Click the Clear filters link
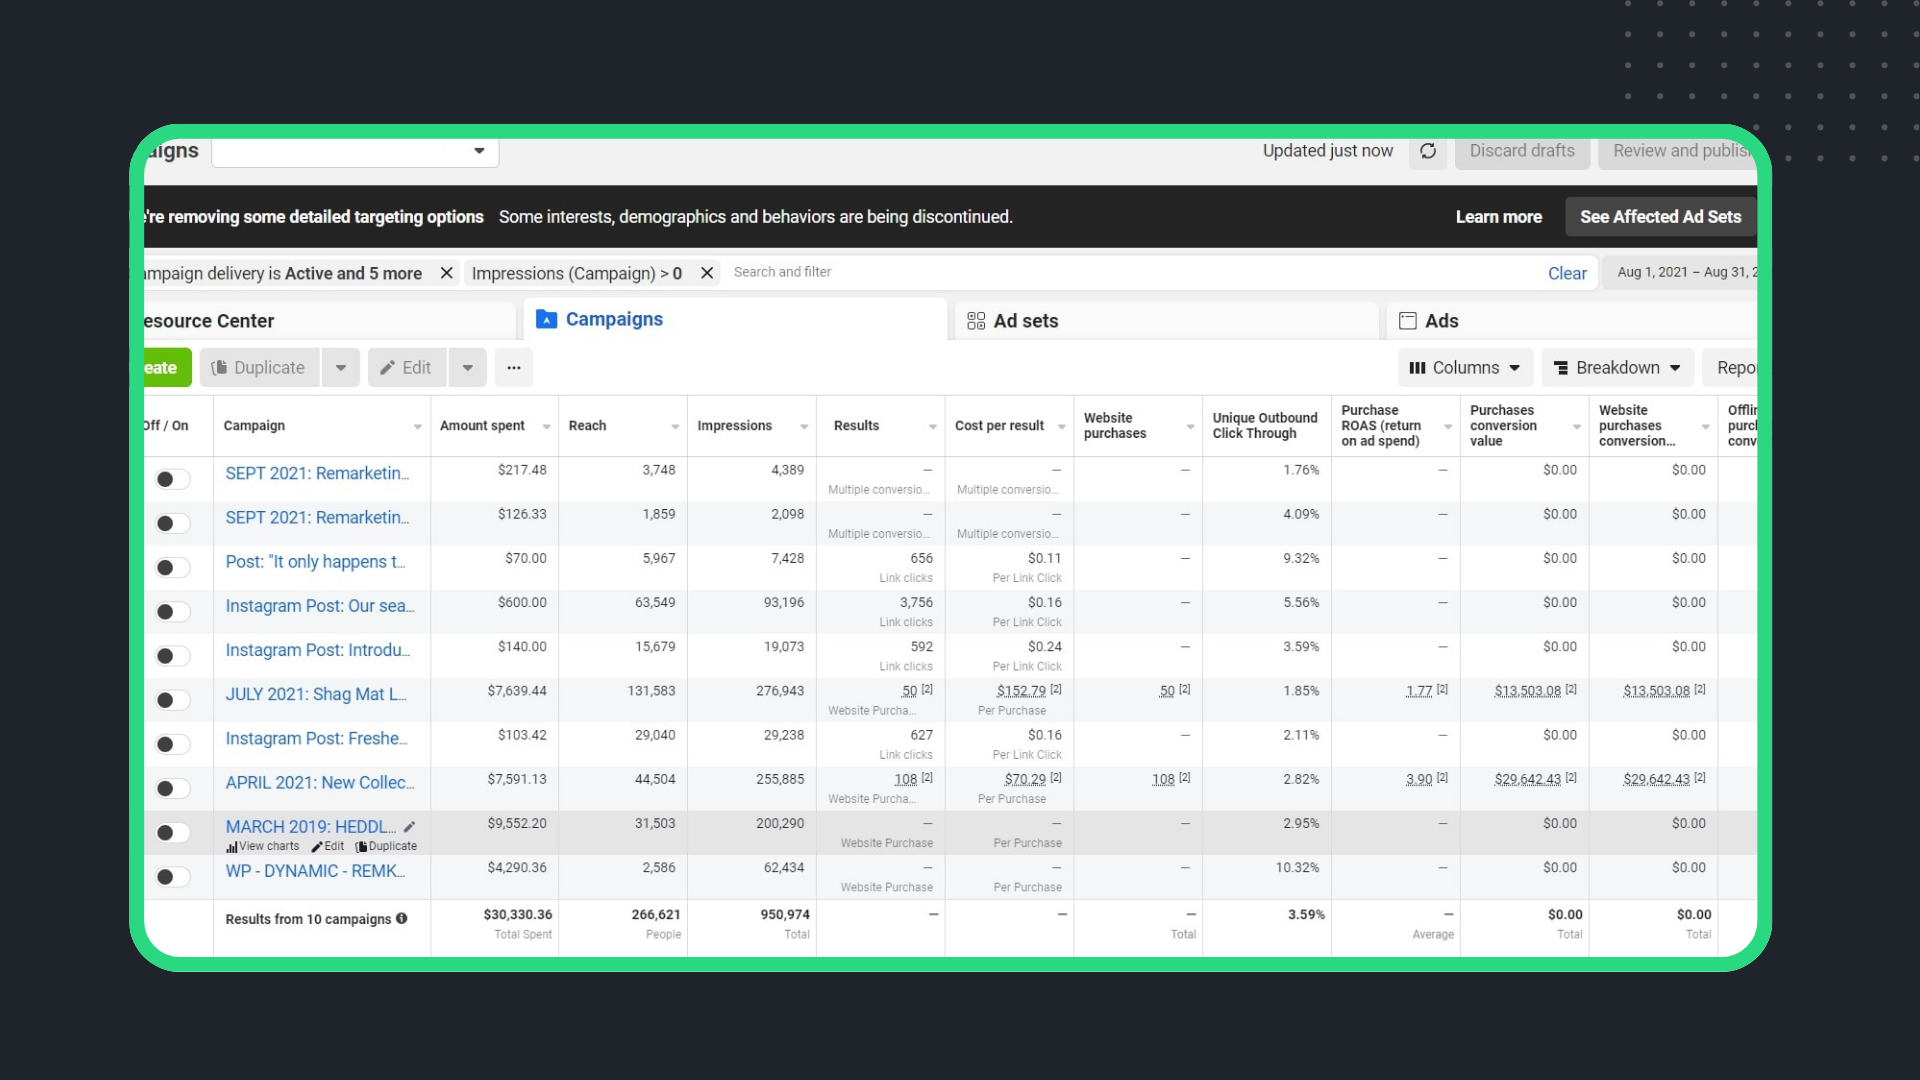 point(1567,273)
